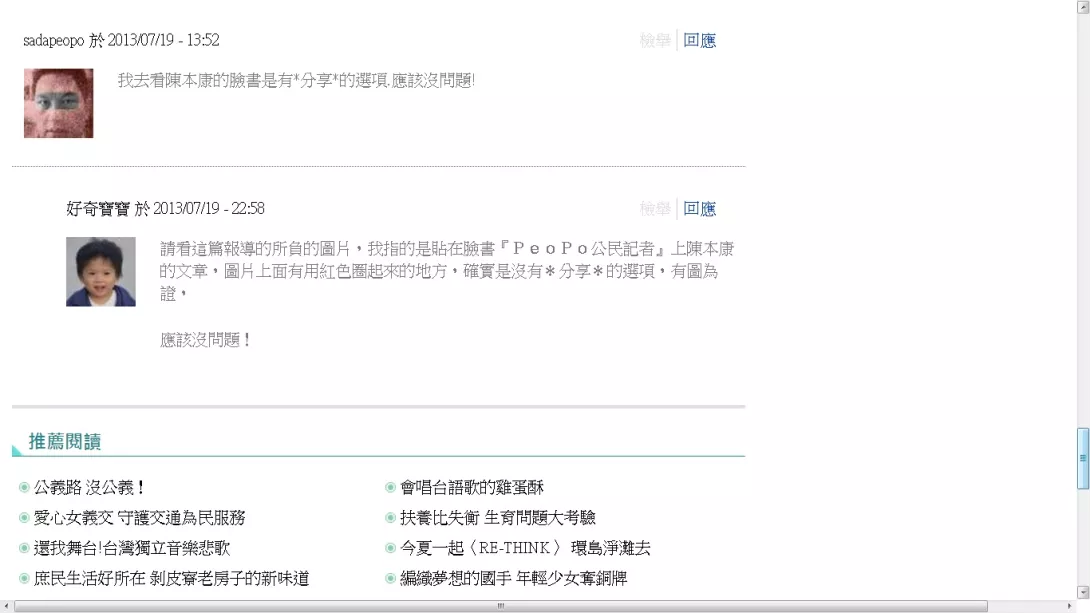Image resolution: width=1090 pixels, height=613 pixels.
Task: Report 好奇寶寶's comment via 檢舉
Action: 655,209
